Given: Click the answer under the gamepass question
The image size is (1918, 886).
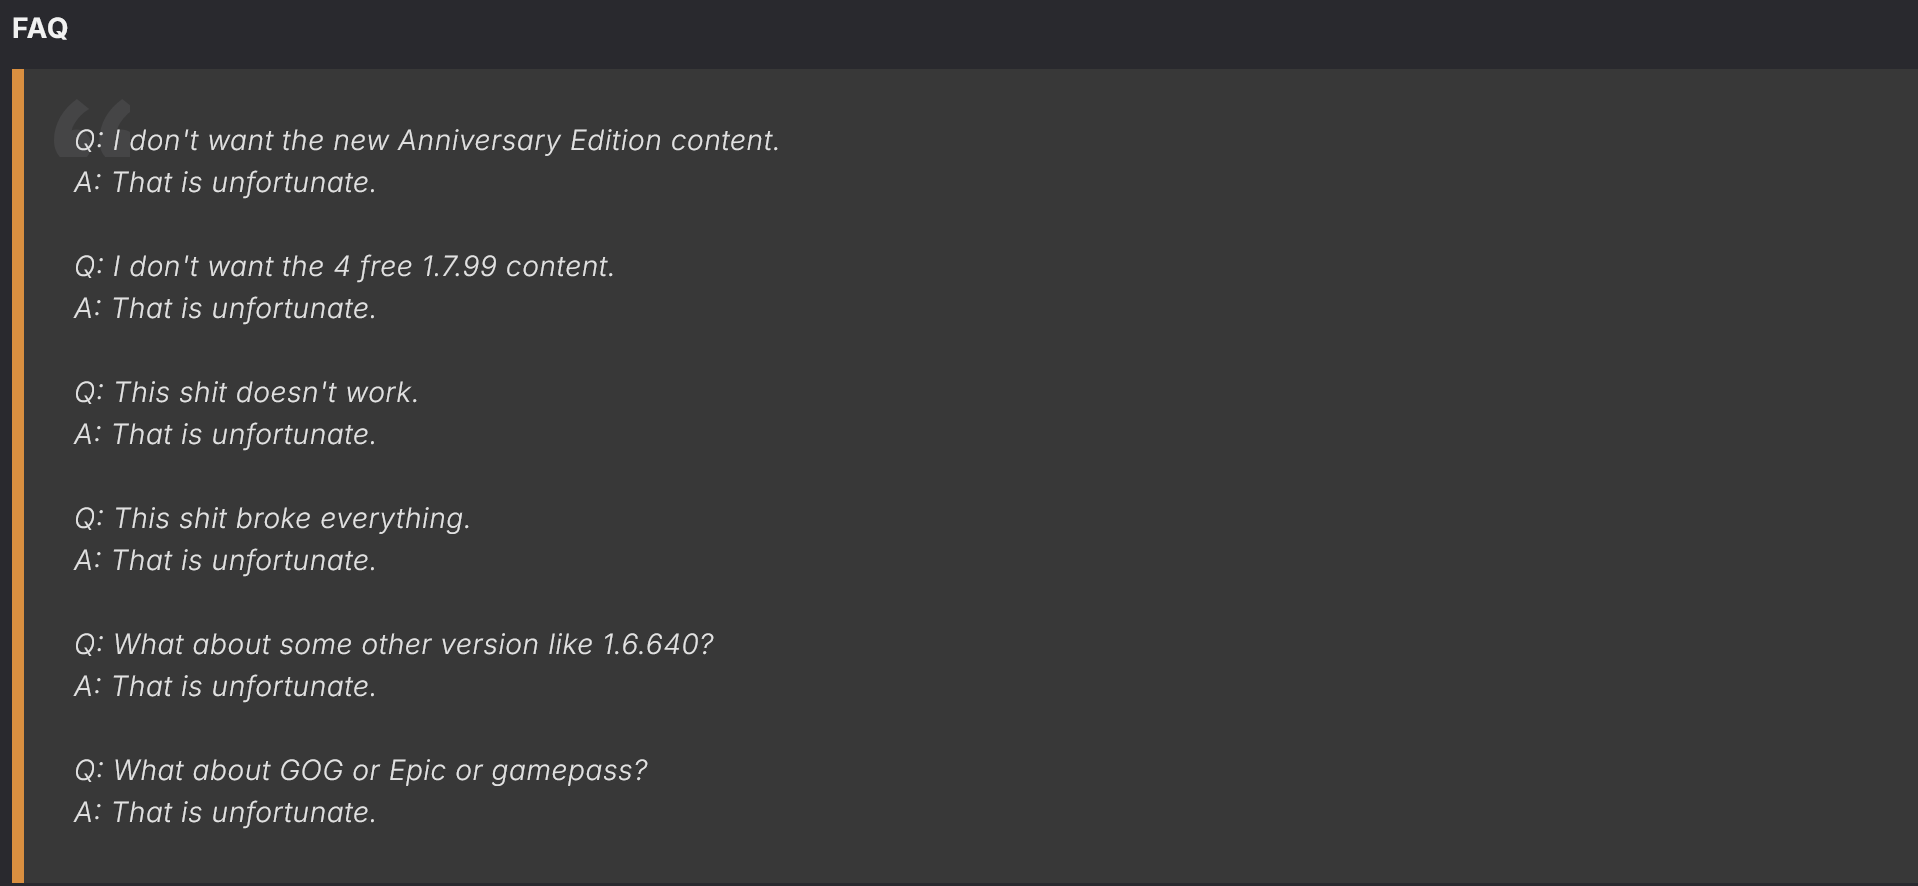Looking at the screenshot, I should (x=225, y=813).
